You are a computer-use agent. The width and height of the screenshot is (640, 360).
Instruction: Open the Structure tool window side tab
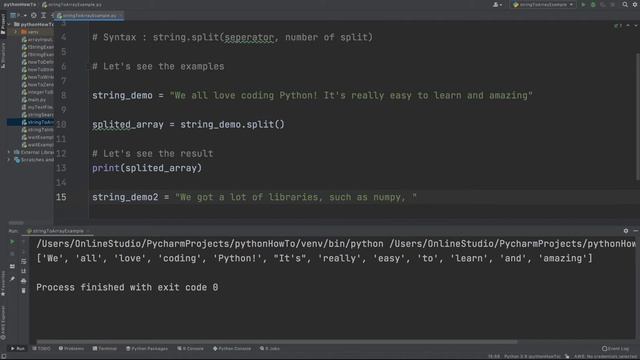coord(3,56)
